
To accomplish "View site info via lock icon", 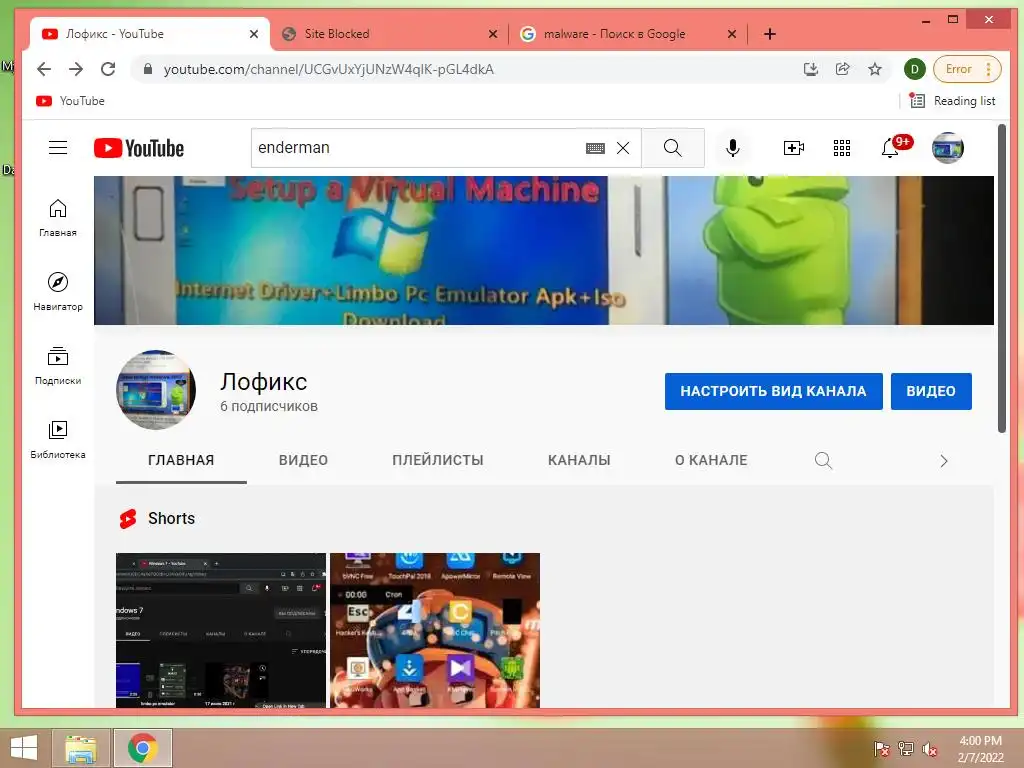I will pos(148,69).
